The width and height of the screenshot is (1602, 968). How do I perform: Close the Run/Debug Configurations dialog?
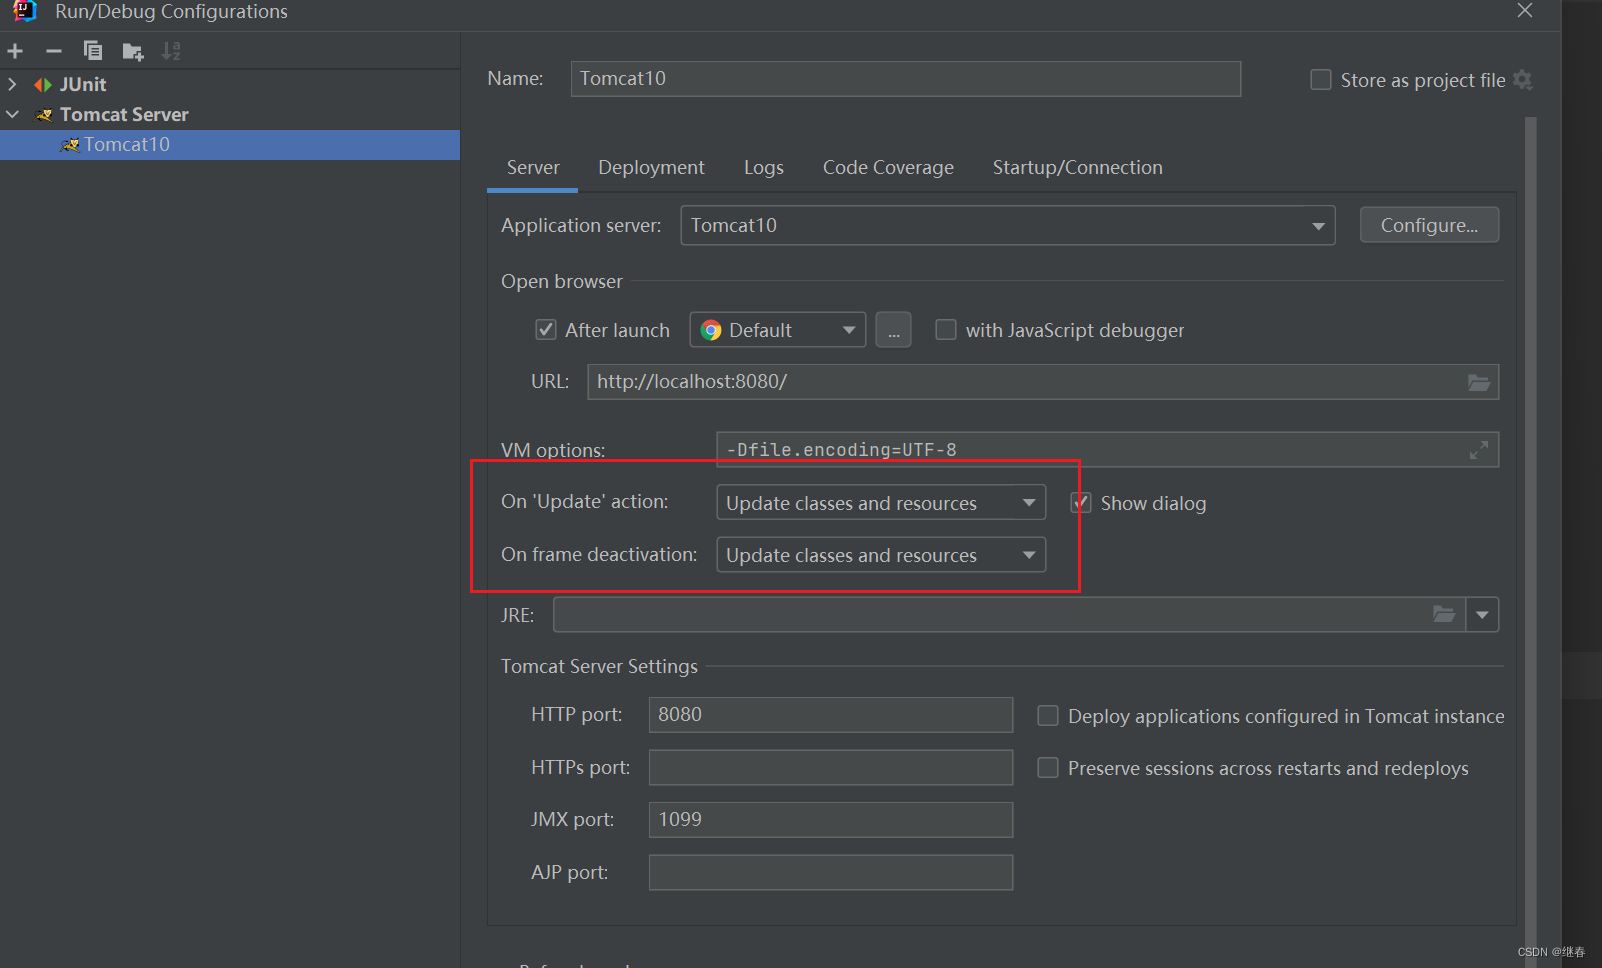coord(1525,10)
